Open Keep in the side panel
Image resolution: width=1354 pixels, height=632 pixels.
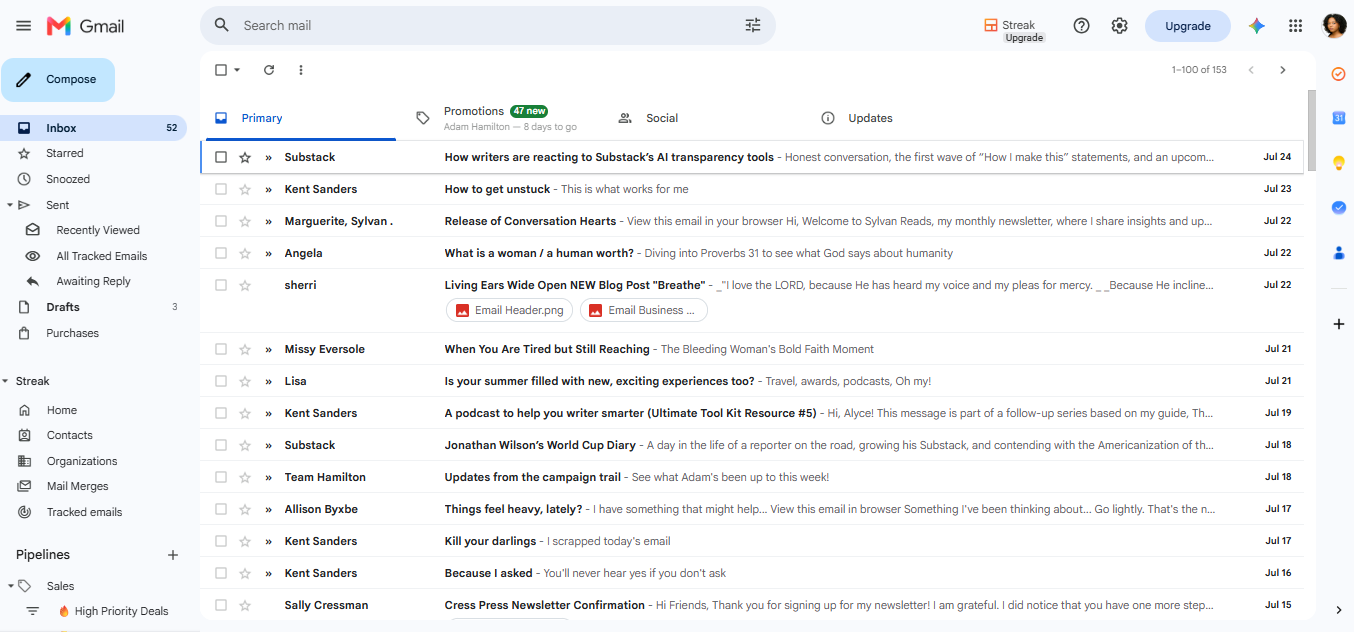click(x=1338, y=163)
